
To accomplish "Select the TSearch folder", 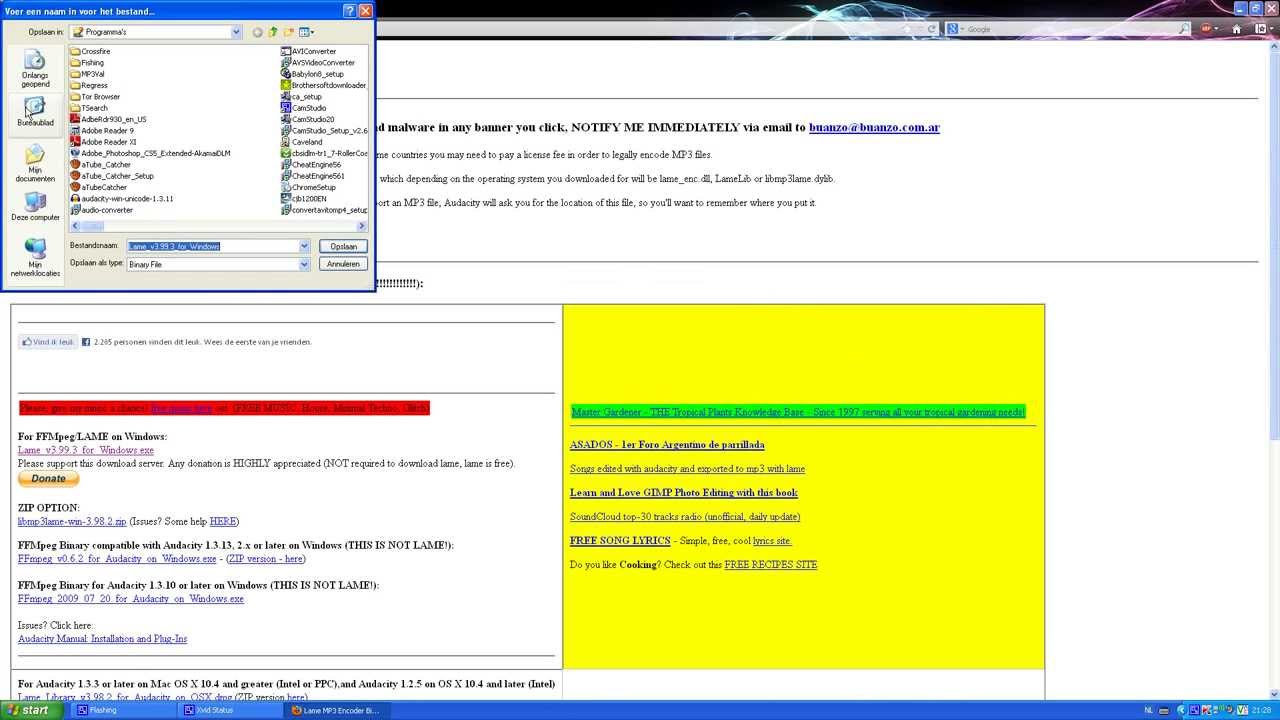I will (x=89, y=108).
